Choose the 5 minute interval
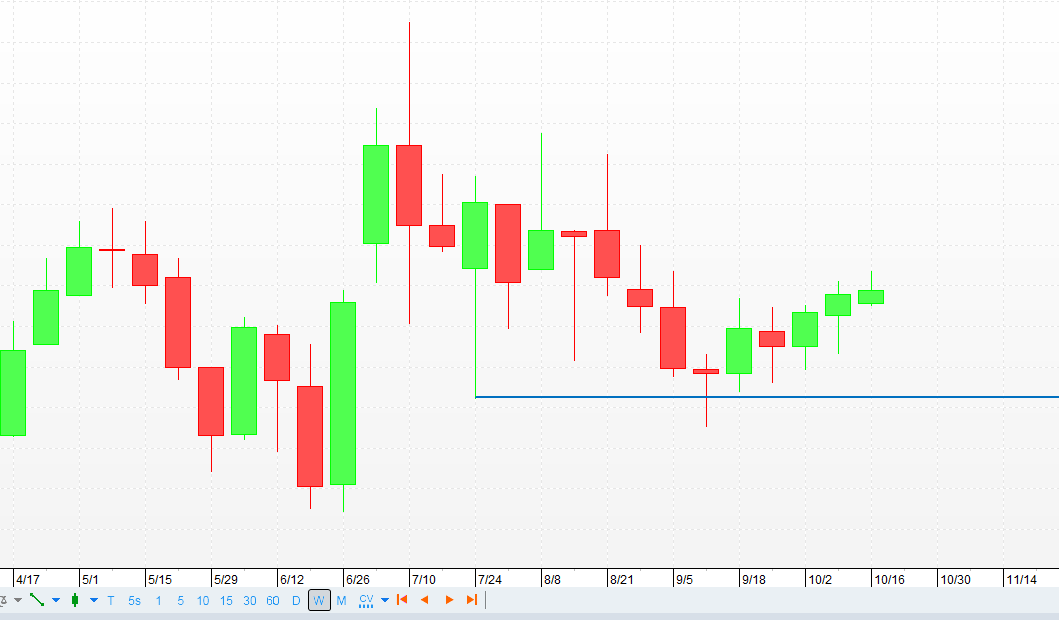1059x620 pixels. point(180,600)
